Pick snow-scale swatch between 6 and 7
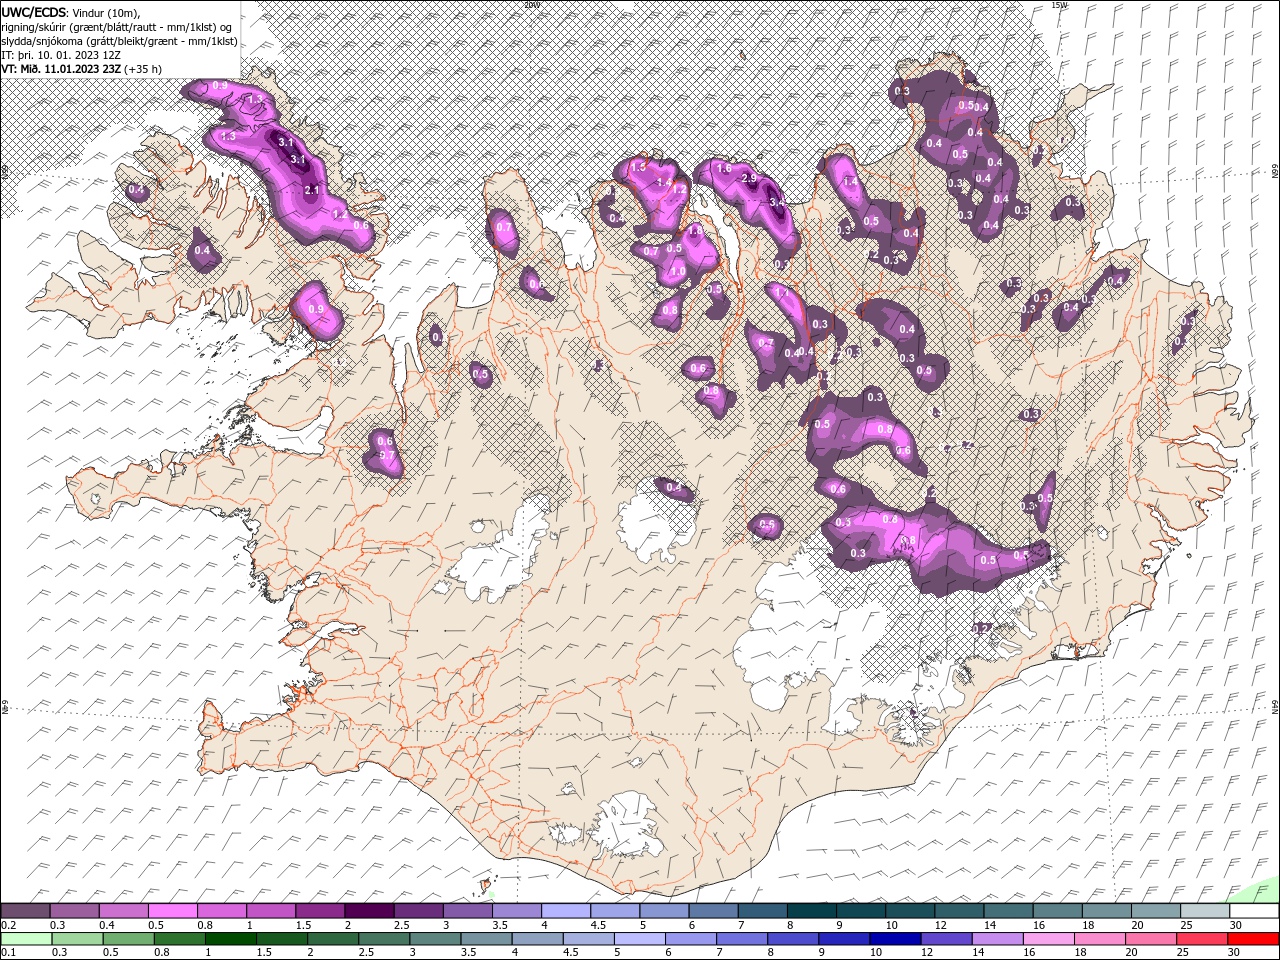 click(714, 911)
